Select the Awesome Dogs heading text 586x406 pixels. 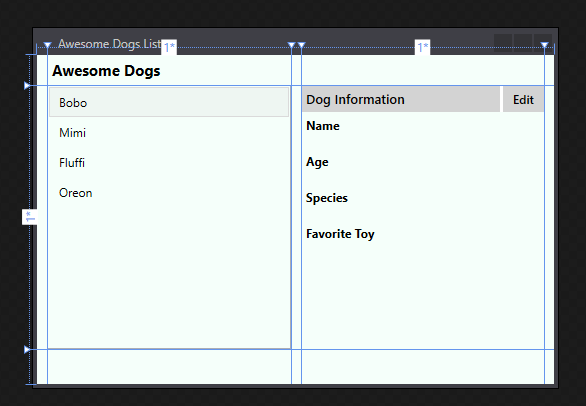pyautogui.click(x=106, y=71)
